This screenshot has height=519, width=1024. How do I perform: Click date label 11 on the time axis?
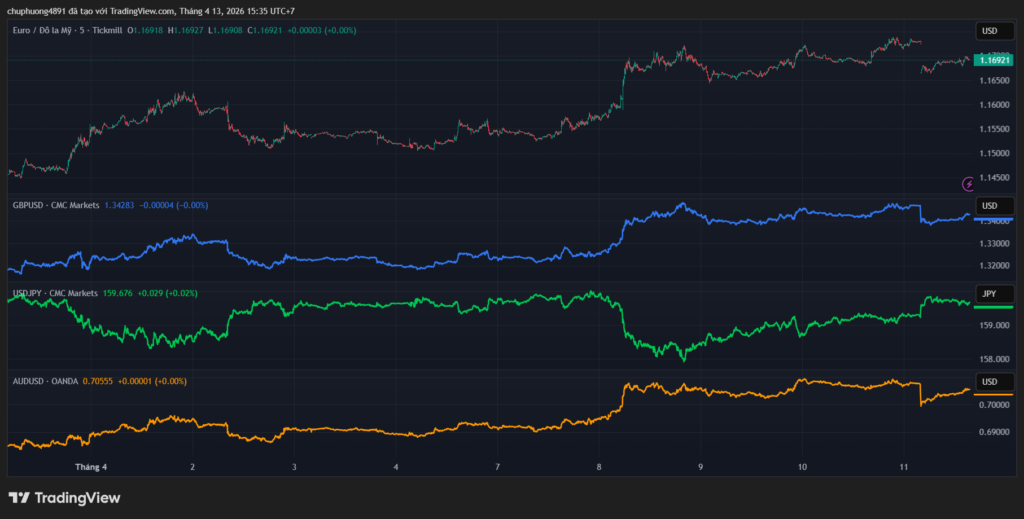pos(904,466)
